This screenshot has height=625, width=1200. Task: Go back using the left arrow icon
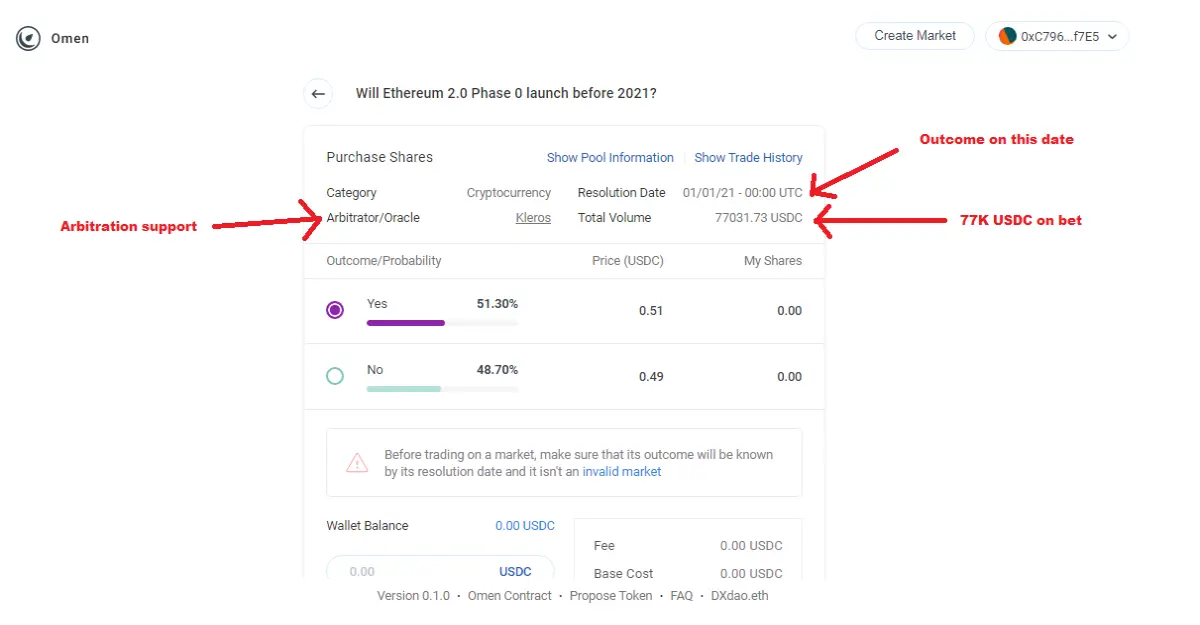(318, 94)
